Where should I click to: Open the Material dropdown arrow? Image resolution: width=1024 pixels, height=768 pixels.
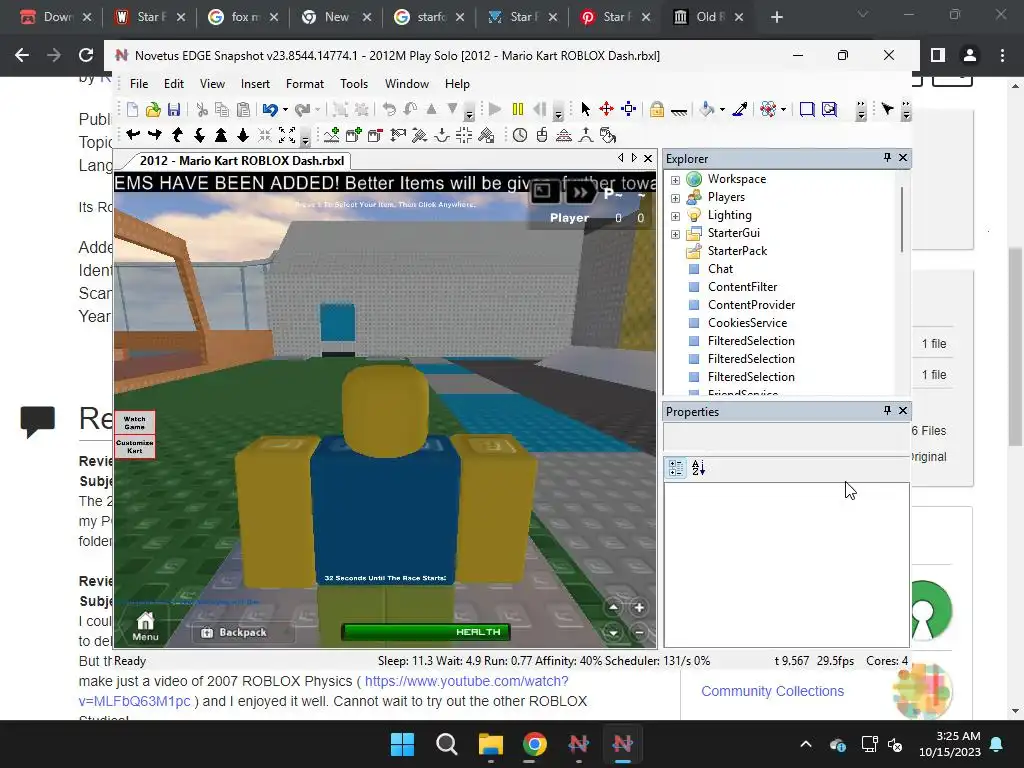(x=783, y=110)
